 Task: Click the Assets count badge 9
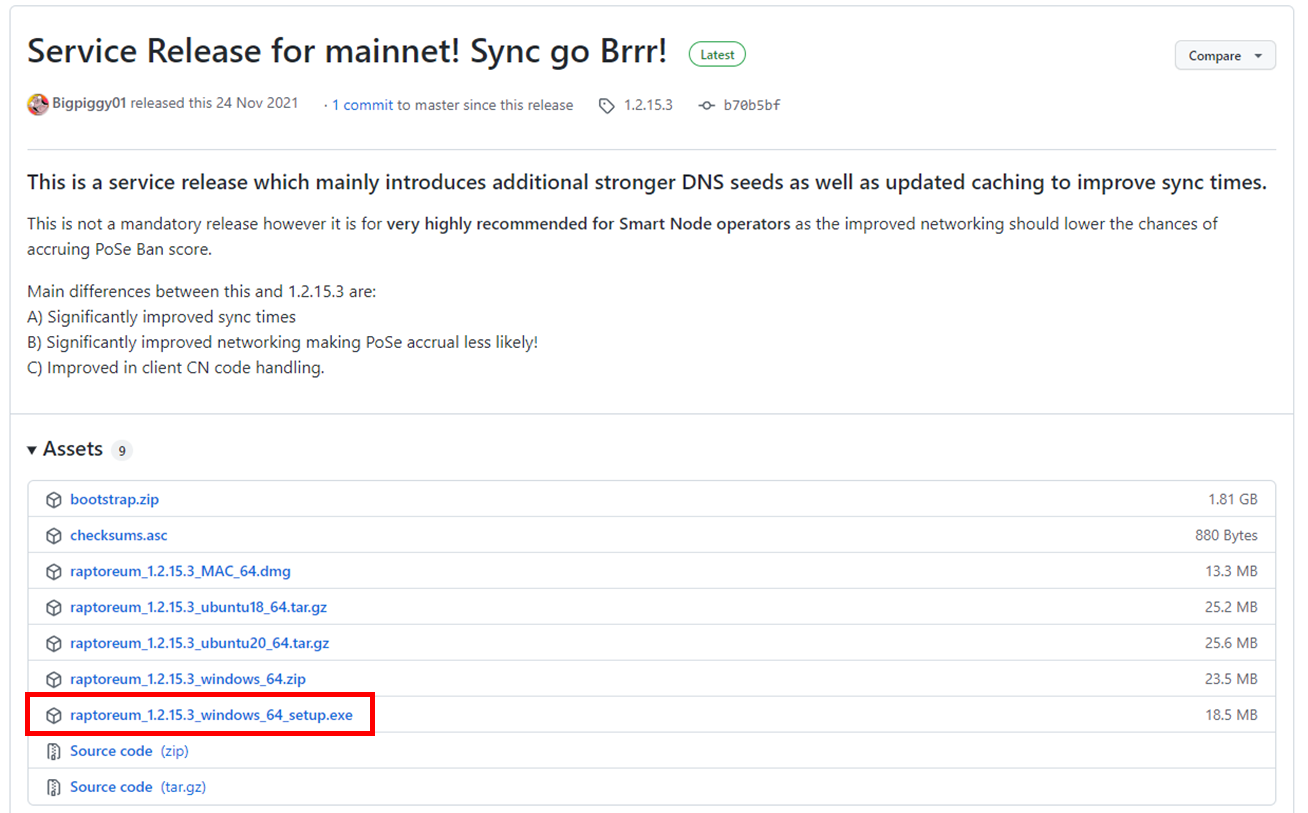[x=122, y=450]
